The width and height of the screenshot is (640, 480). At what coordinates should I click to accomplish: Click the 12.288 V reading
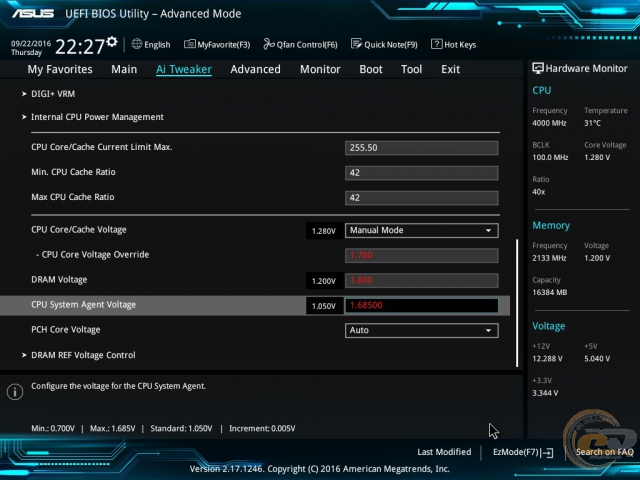(547, 359)
